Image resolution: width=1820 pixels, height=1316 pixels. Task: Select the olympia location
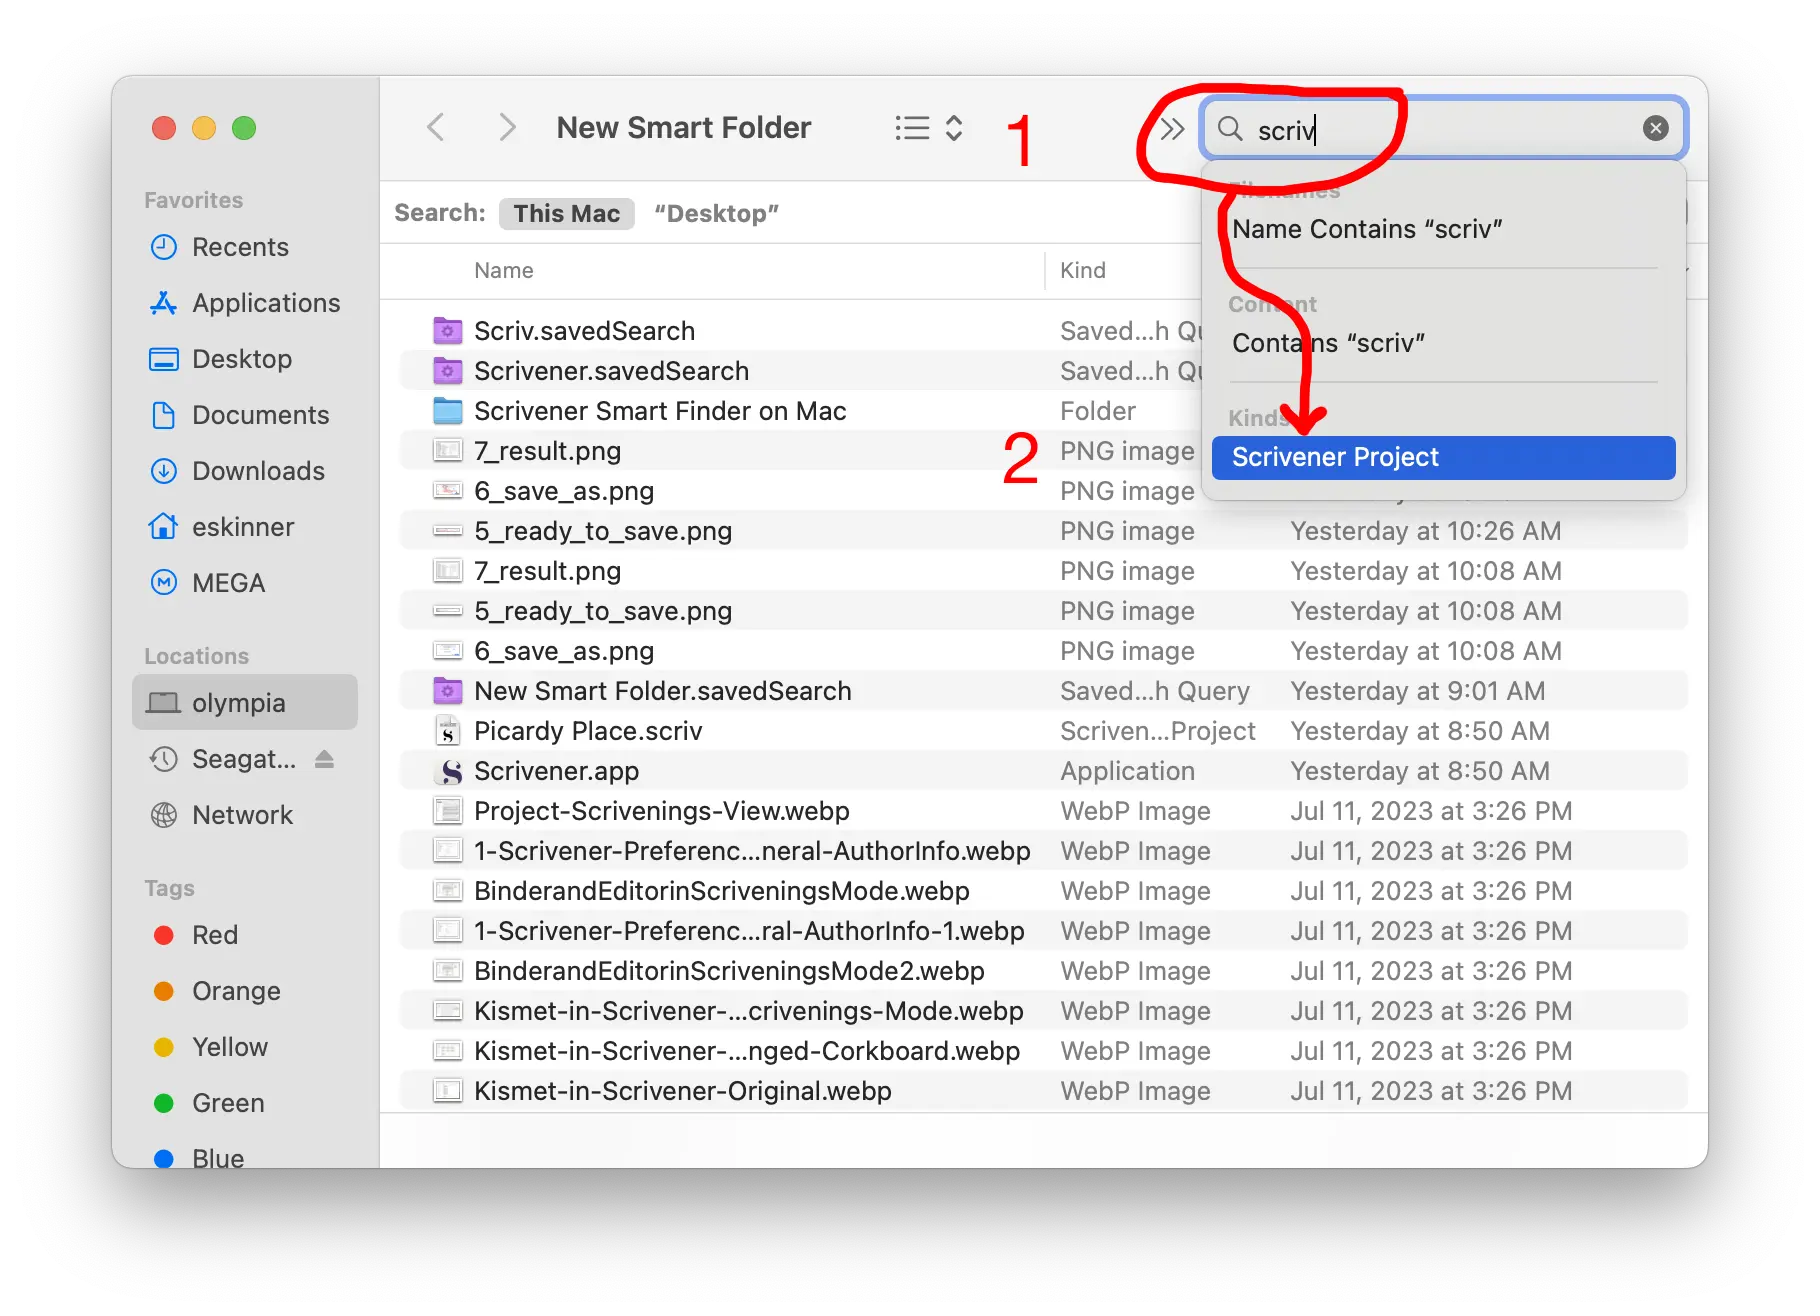[x=245, y=702]
